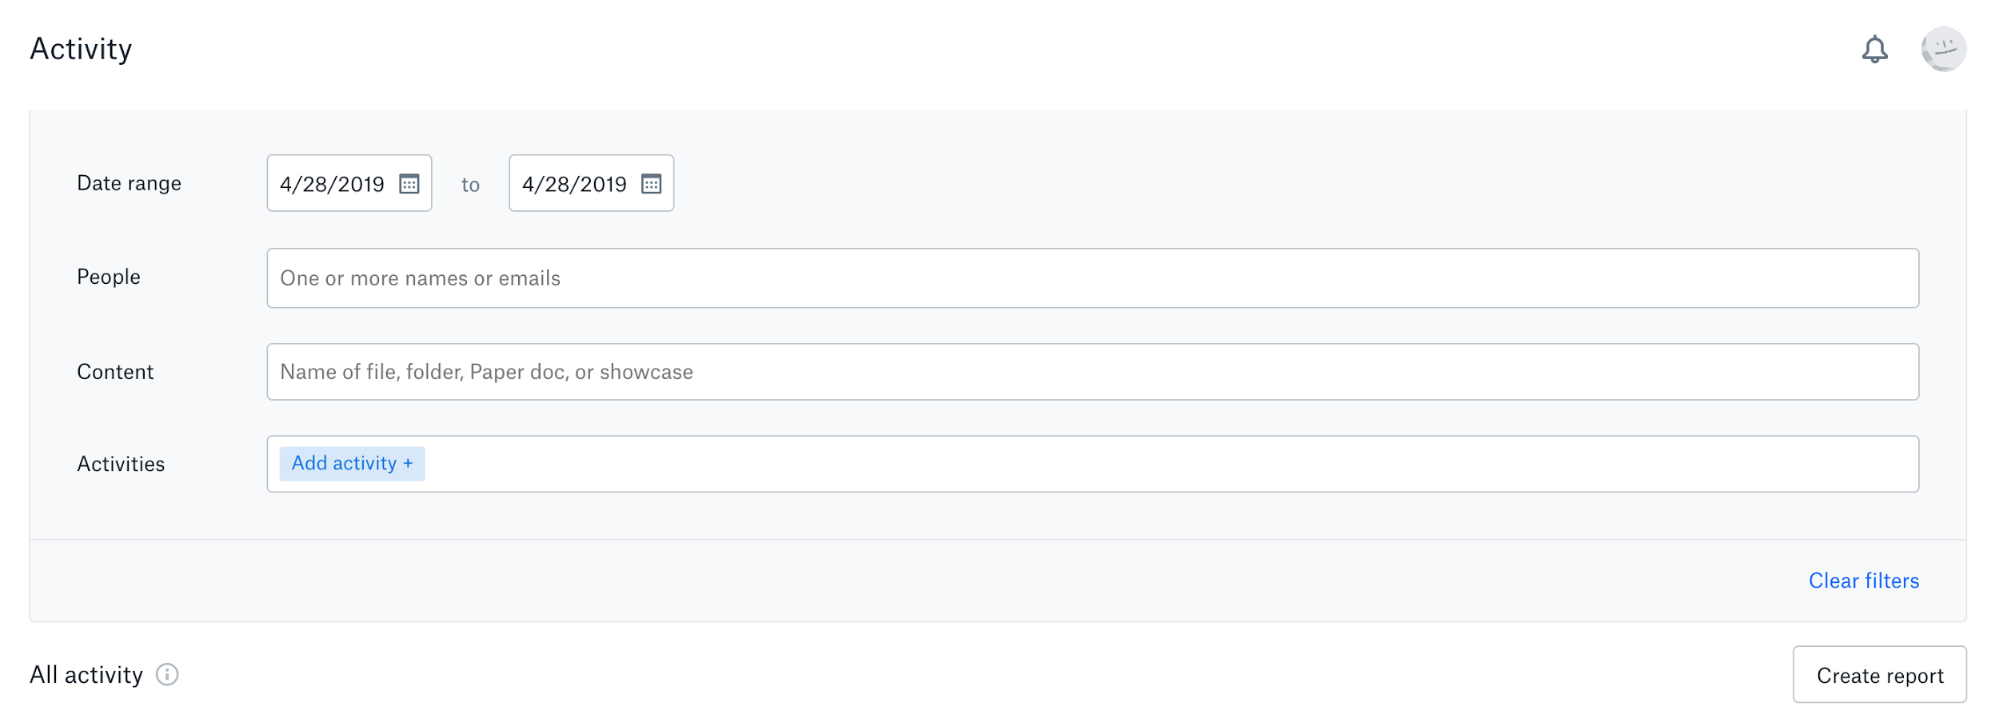Click the Activities filter label
The width and height of the screenshot is (1999, 721).
coord(121,463)
